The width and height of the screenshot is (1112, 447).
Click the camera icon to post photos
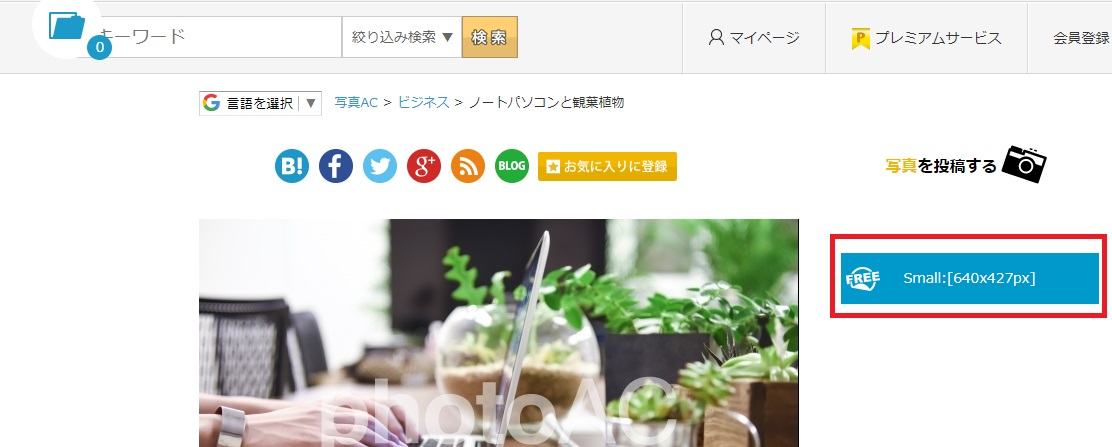point(1025,165)
